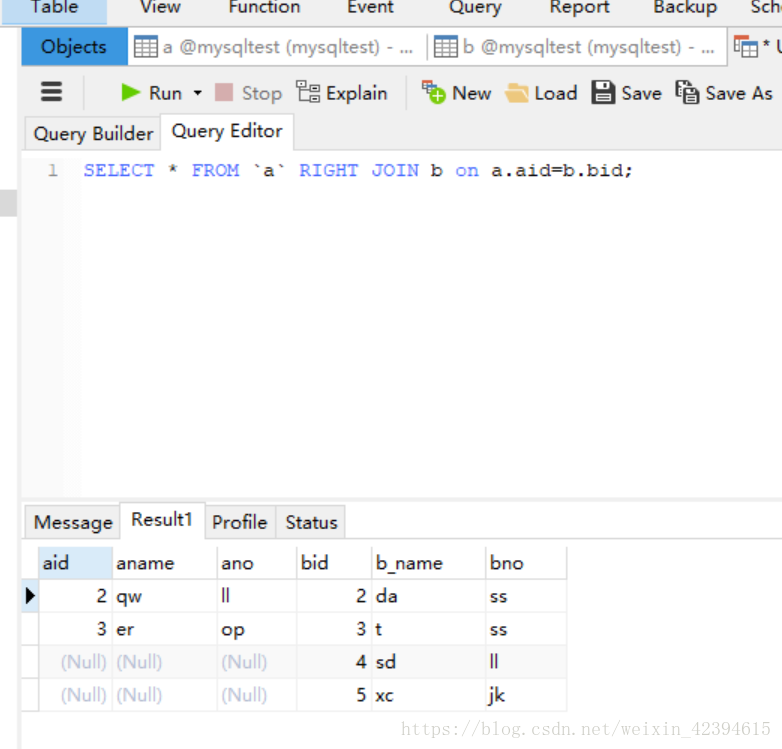Image resolution: width=782 pixels, height=749 pixels.
Task: Create a New query
Action: [x=456, y=93]
